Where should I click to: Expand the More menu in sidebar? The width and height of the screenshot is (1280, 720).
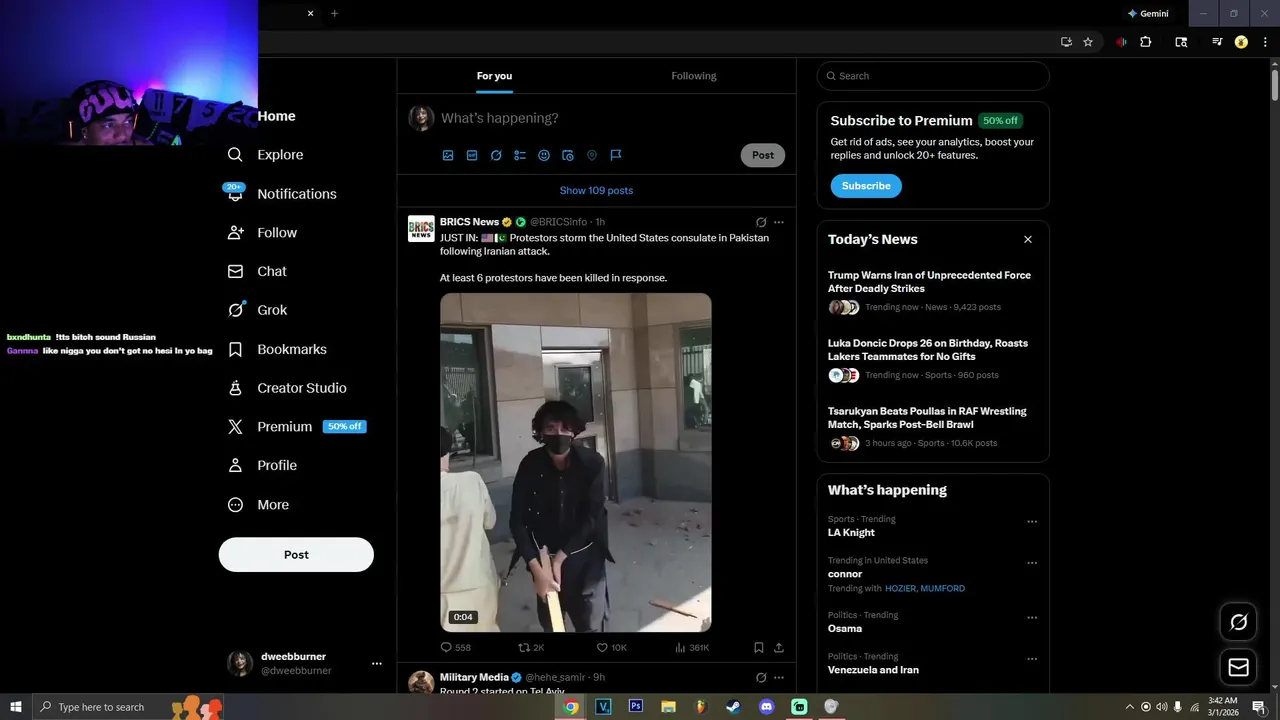pos(258,505)
